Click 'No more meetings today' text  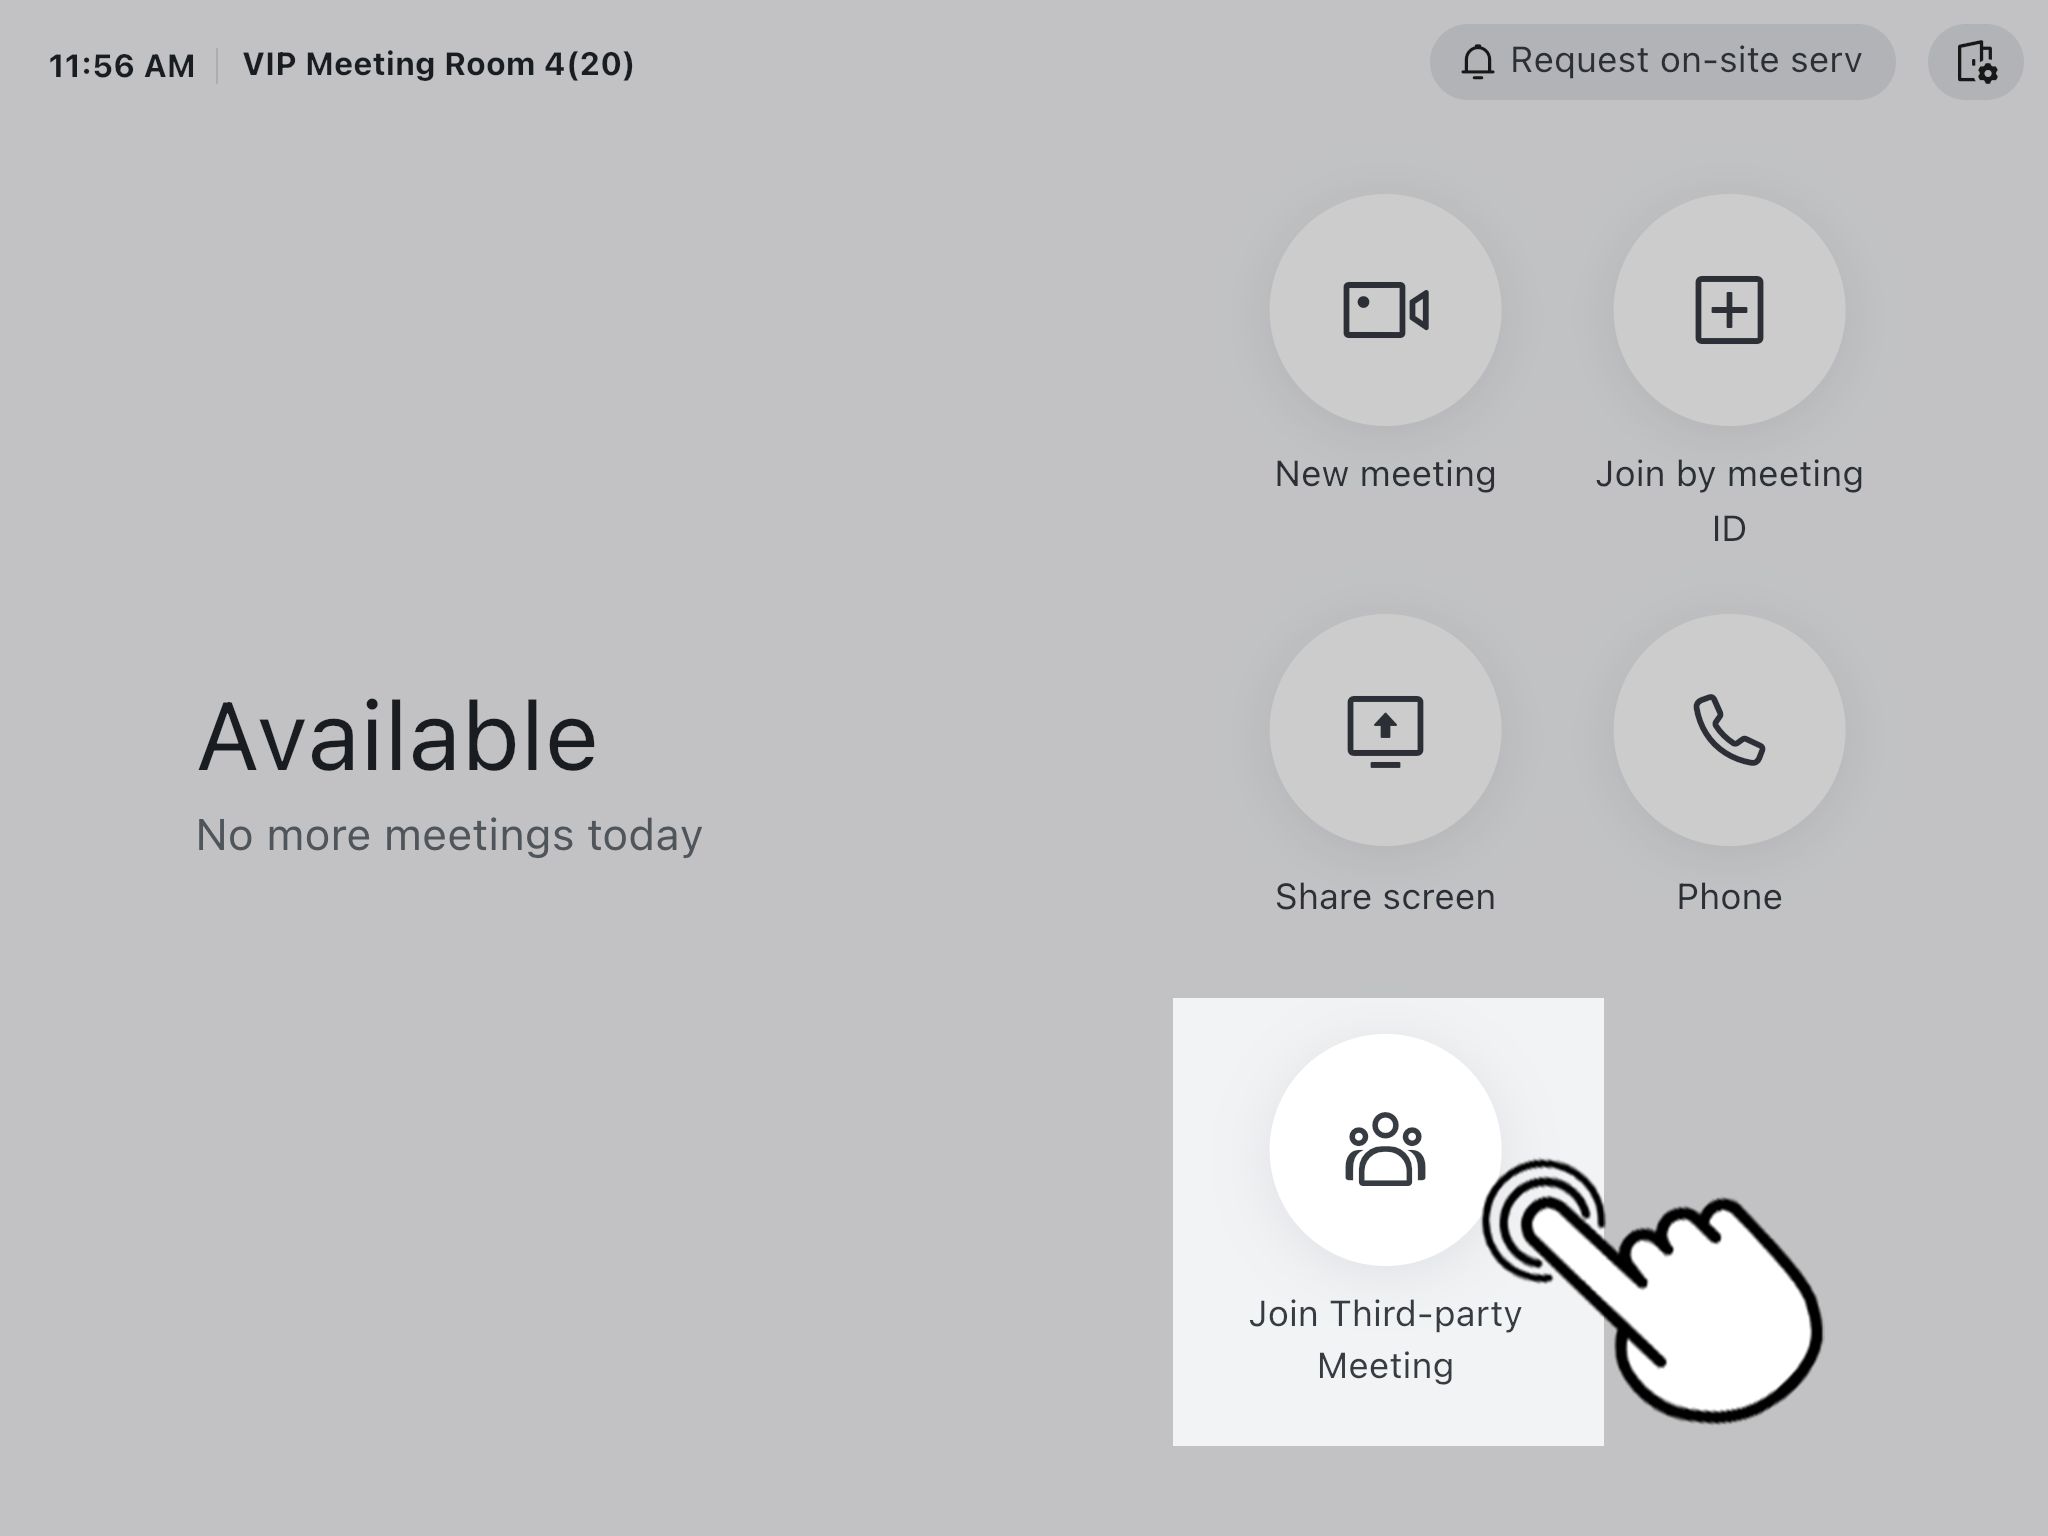[x=449, y=835]
